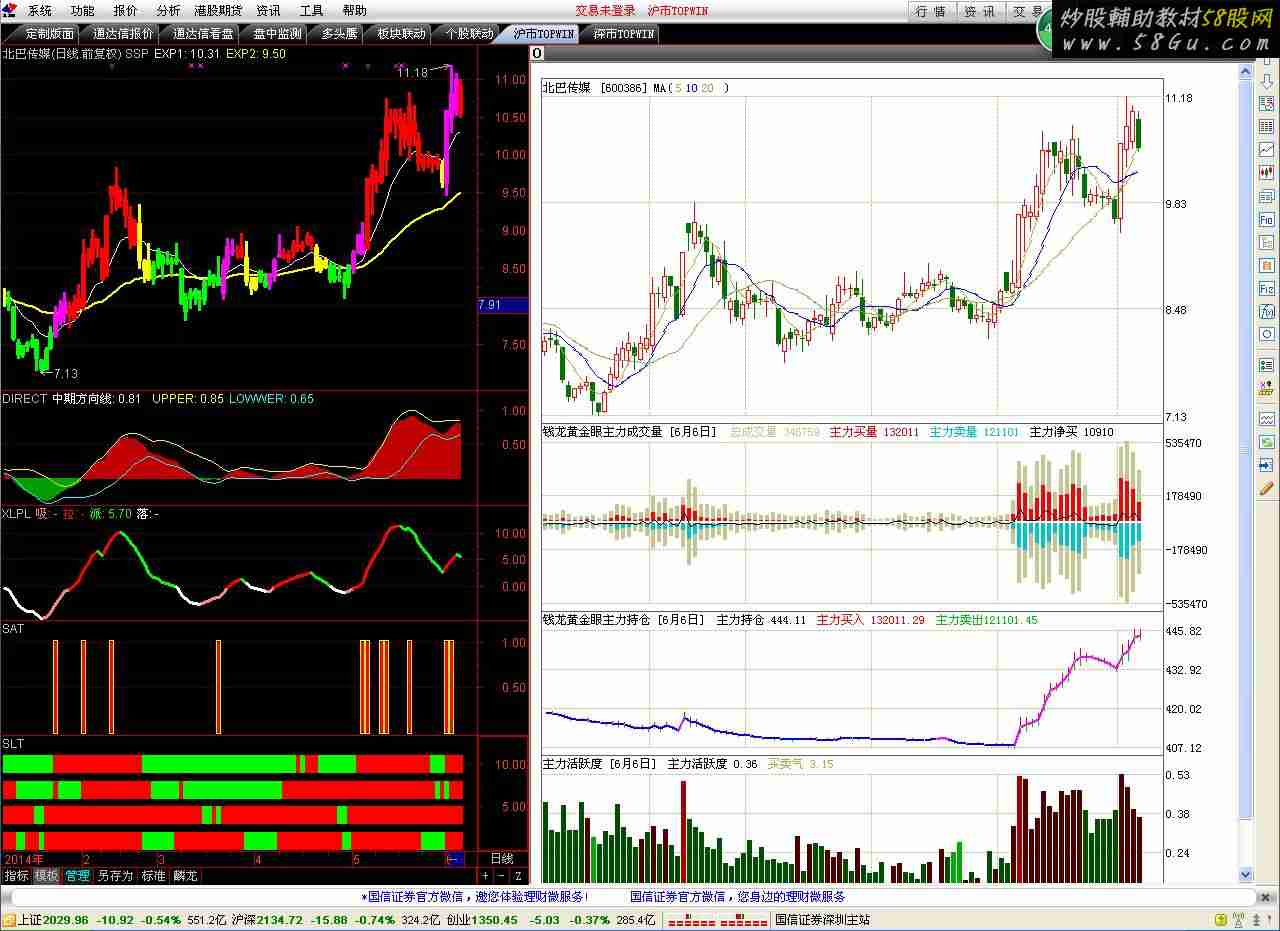Click the down-arrow icon in right sidebar

[1266, 84]
